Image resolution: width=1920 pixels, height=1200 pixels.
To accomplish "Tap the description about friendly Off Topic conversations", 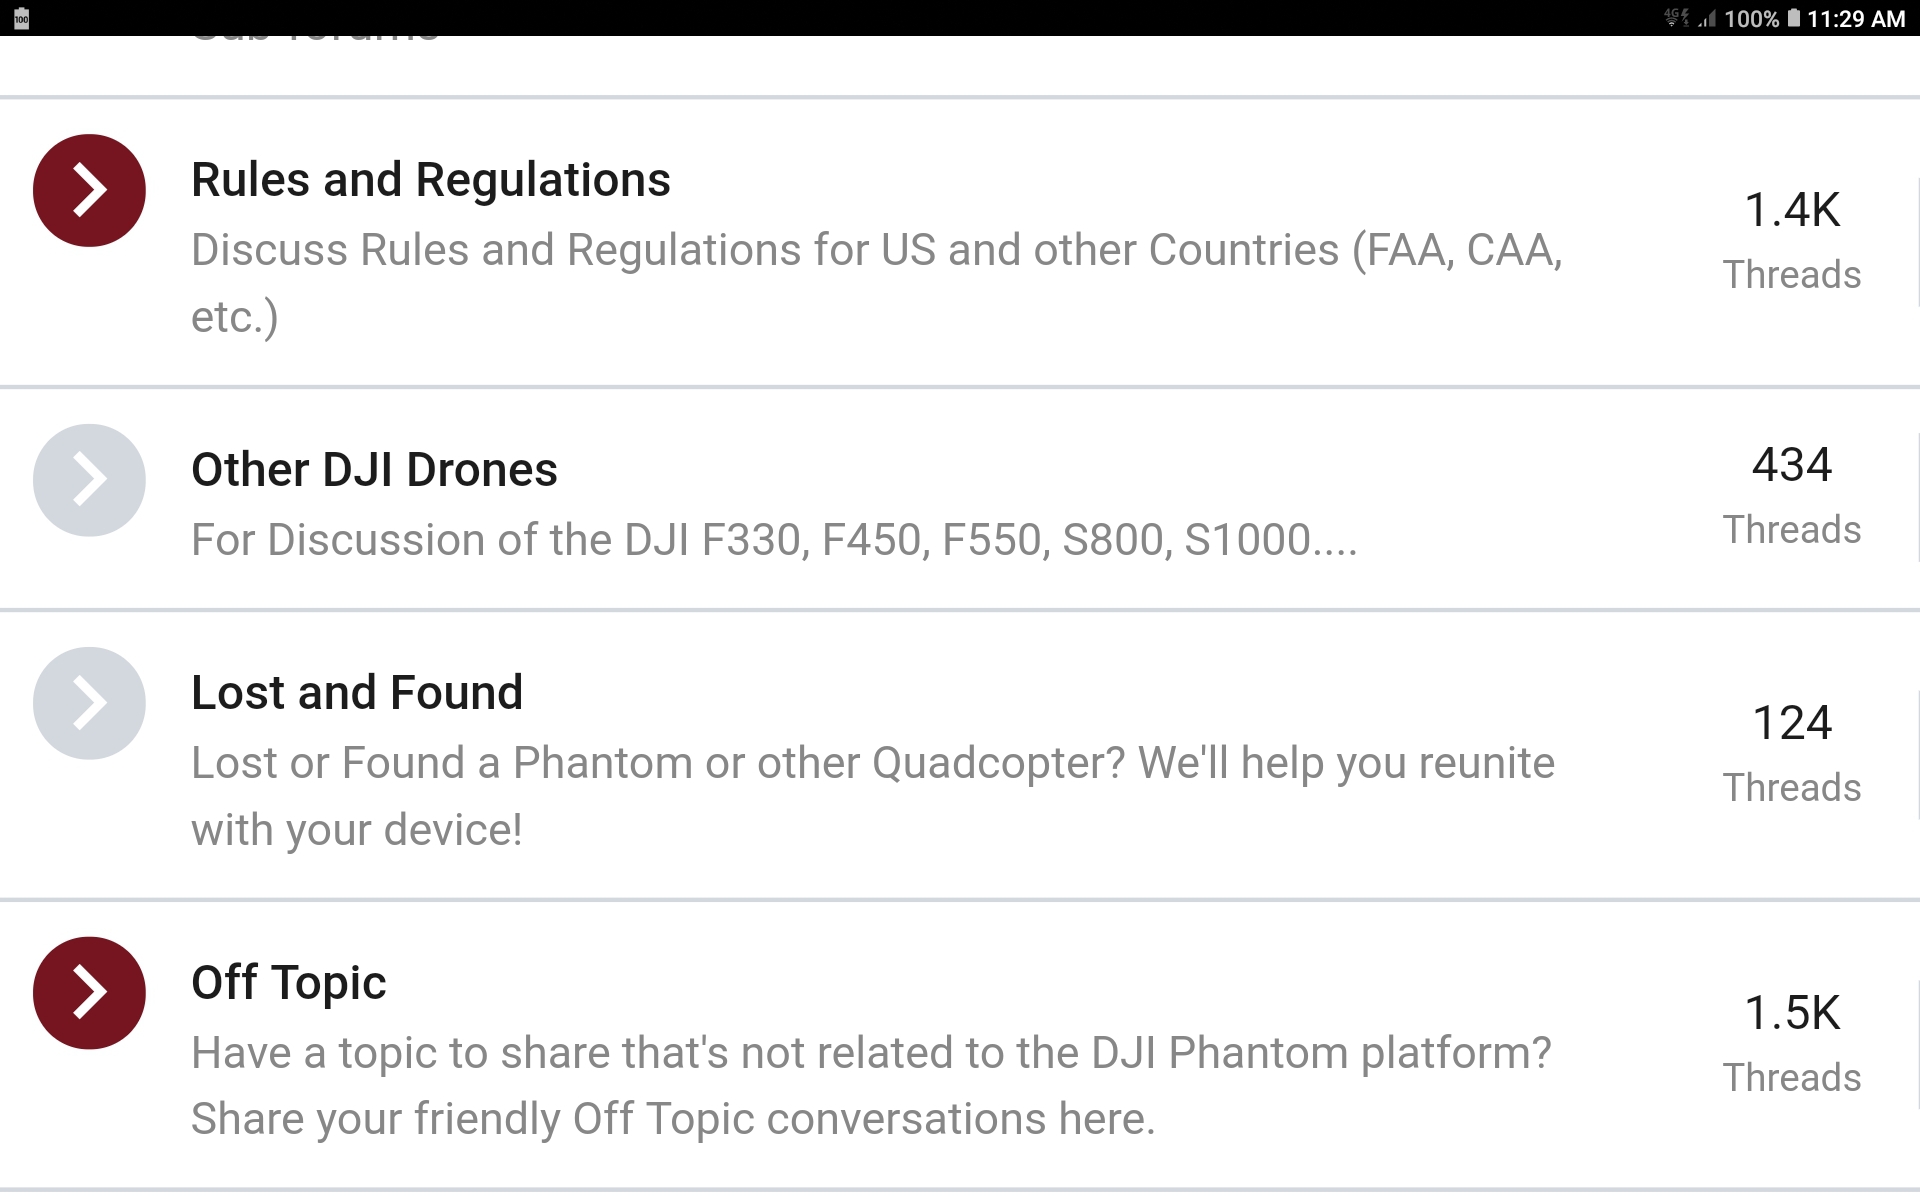I will coord(871,1086).
